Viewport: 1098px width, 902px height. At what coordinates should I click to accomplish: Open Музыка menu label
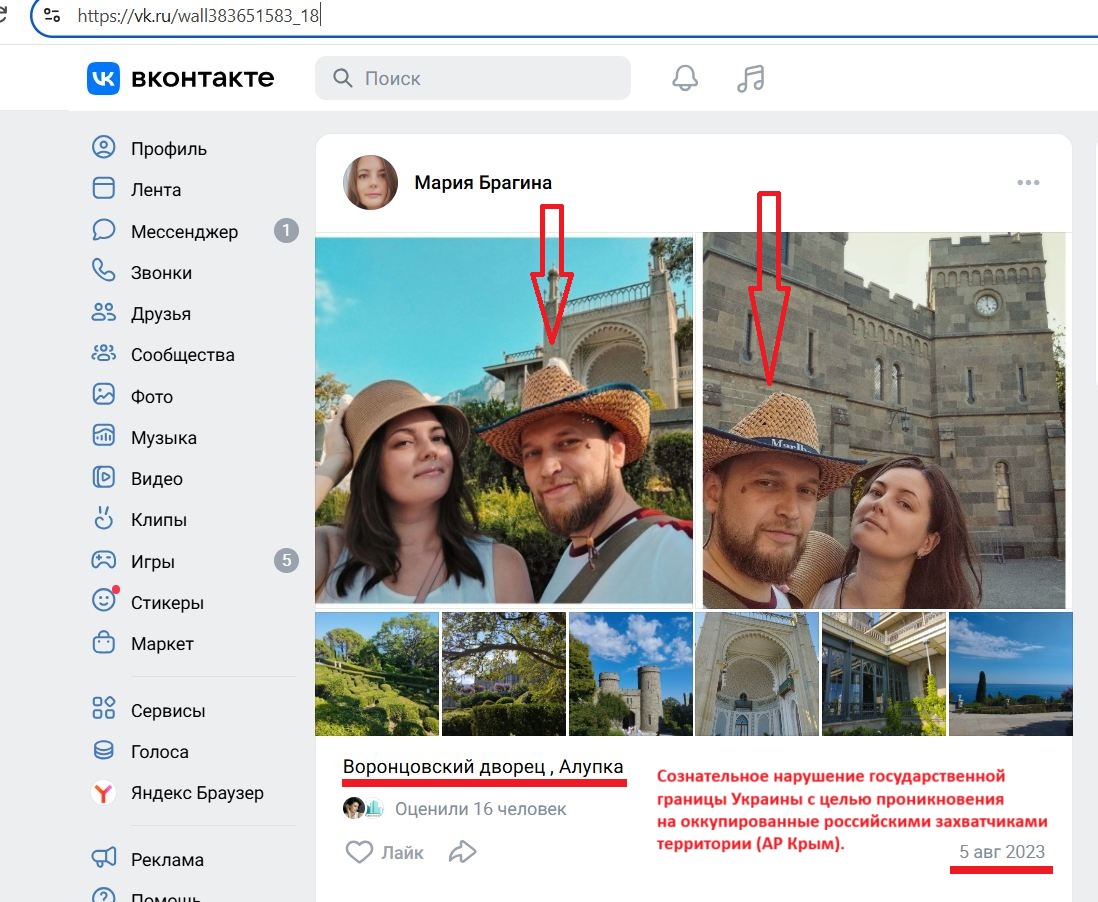pos(164,438)
